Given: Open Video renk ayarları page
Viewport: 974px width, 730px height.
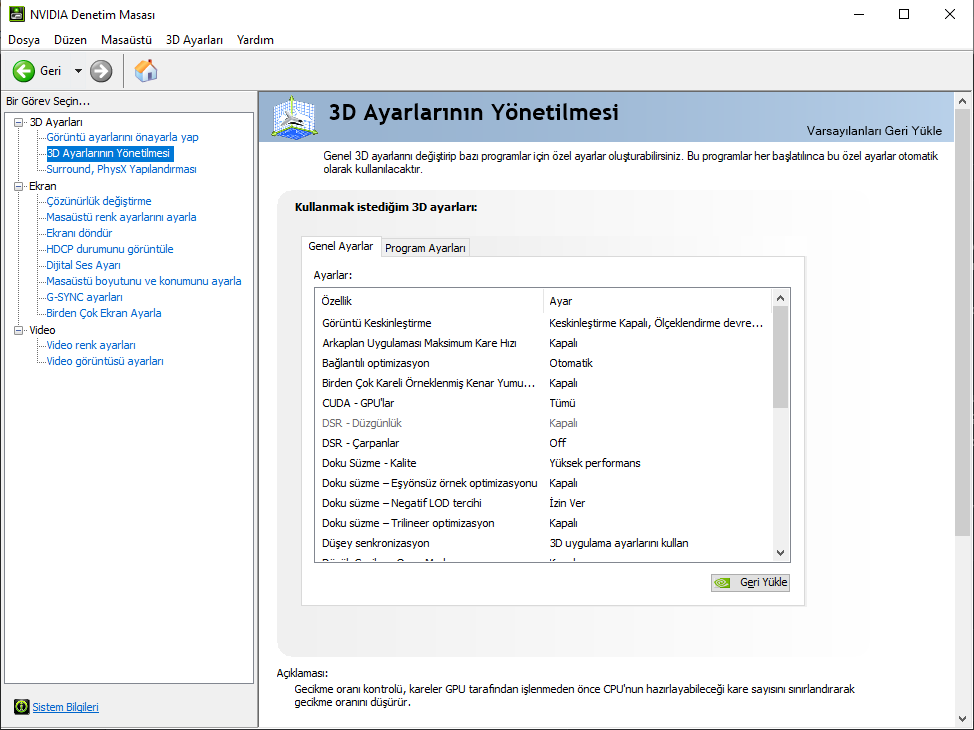Looking at the screenshot, I should [91, 345].
